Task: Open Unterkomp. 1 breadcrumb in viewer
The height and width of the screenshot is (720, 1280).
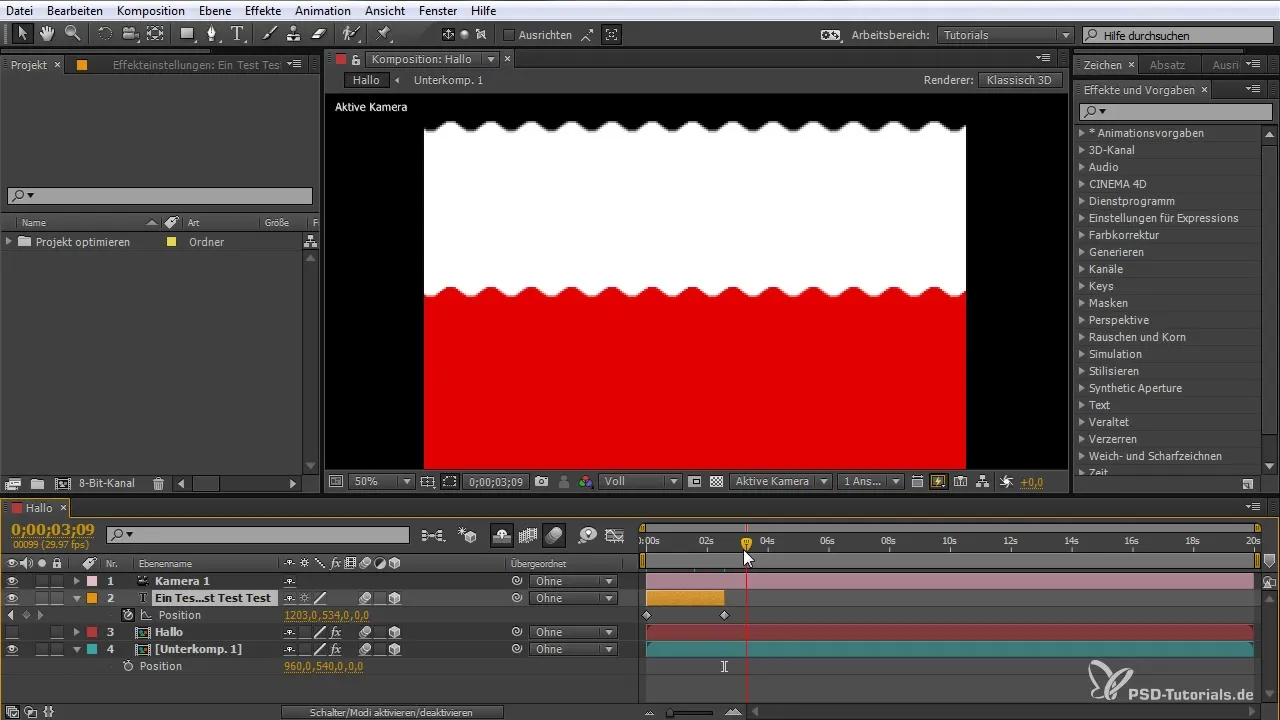Action: click(448, 80)
